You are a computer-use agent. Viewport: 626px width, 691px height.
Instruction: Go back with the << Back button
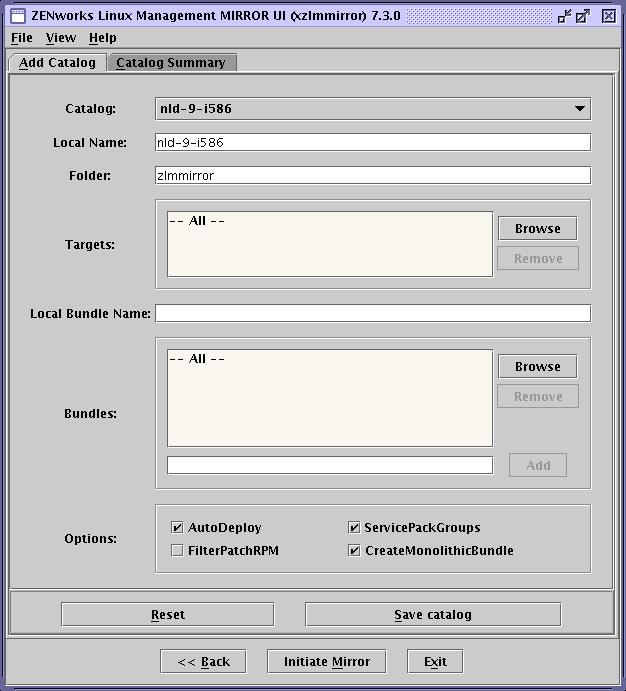(x=203, y=661)
